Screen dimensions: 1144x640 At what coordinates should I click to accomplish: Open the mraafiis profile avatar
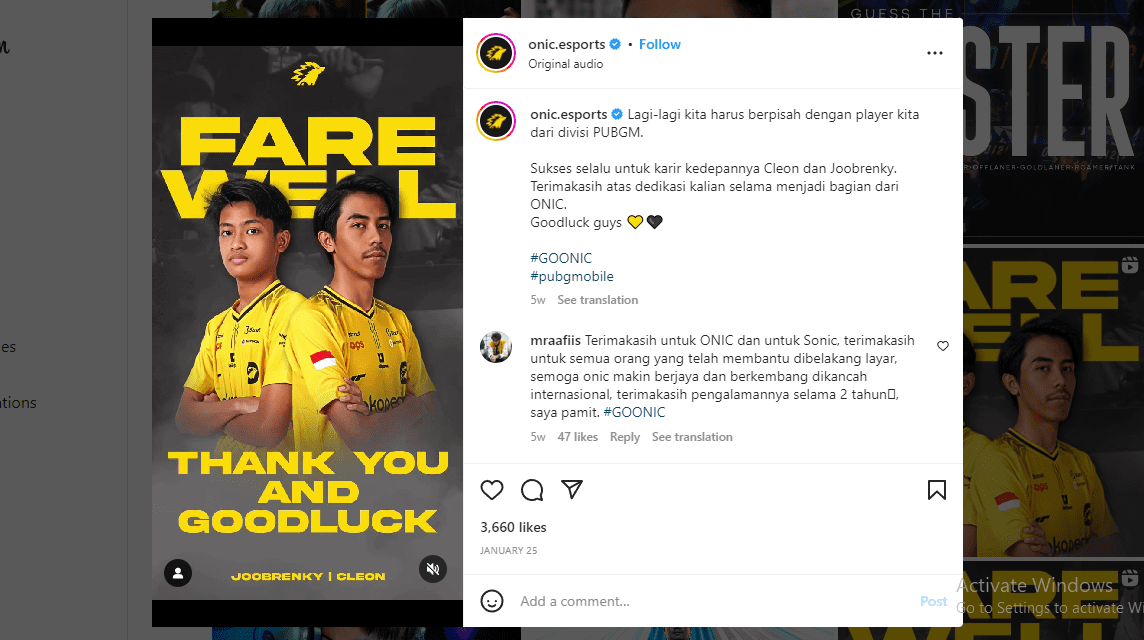click(496, 347)
